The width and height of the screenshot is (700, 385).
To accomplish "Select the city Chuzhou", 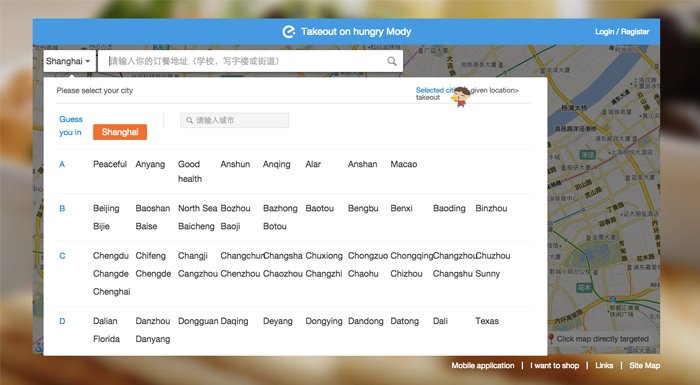I will pos(492,255).
